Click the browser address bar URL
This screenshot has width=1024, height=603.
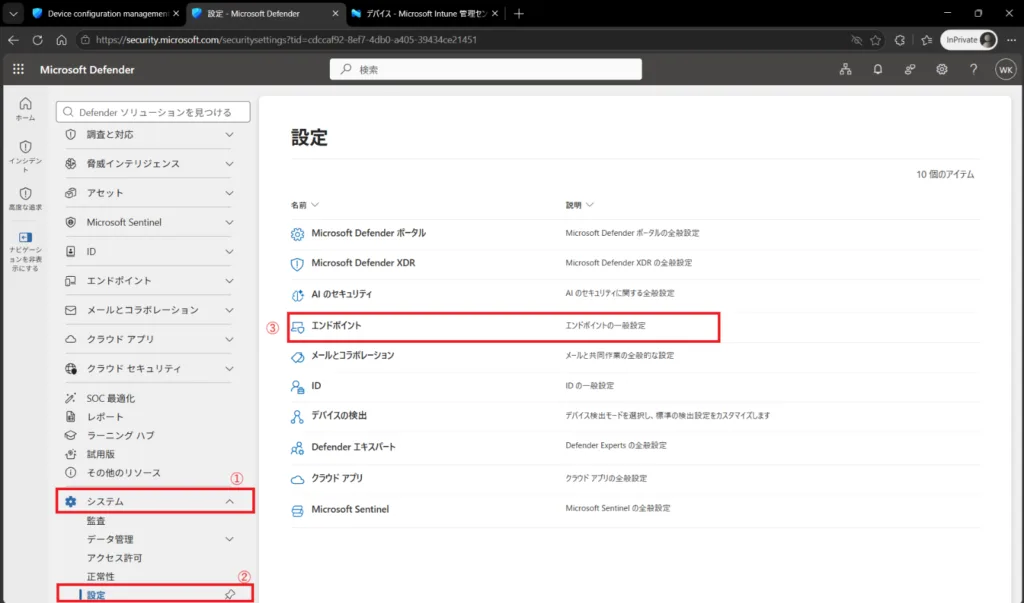[286, 40]
